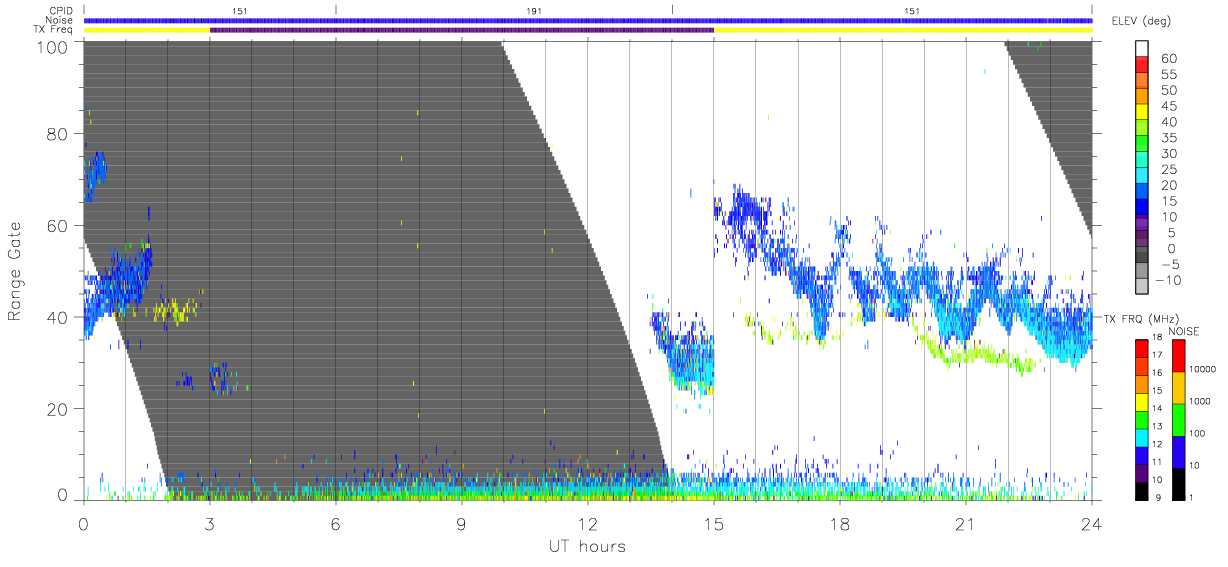This screenshot has height=567, width=1228.
Task: Click the purple segment of TX Freq strip
Action: point(462,30)
